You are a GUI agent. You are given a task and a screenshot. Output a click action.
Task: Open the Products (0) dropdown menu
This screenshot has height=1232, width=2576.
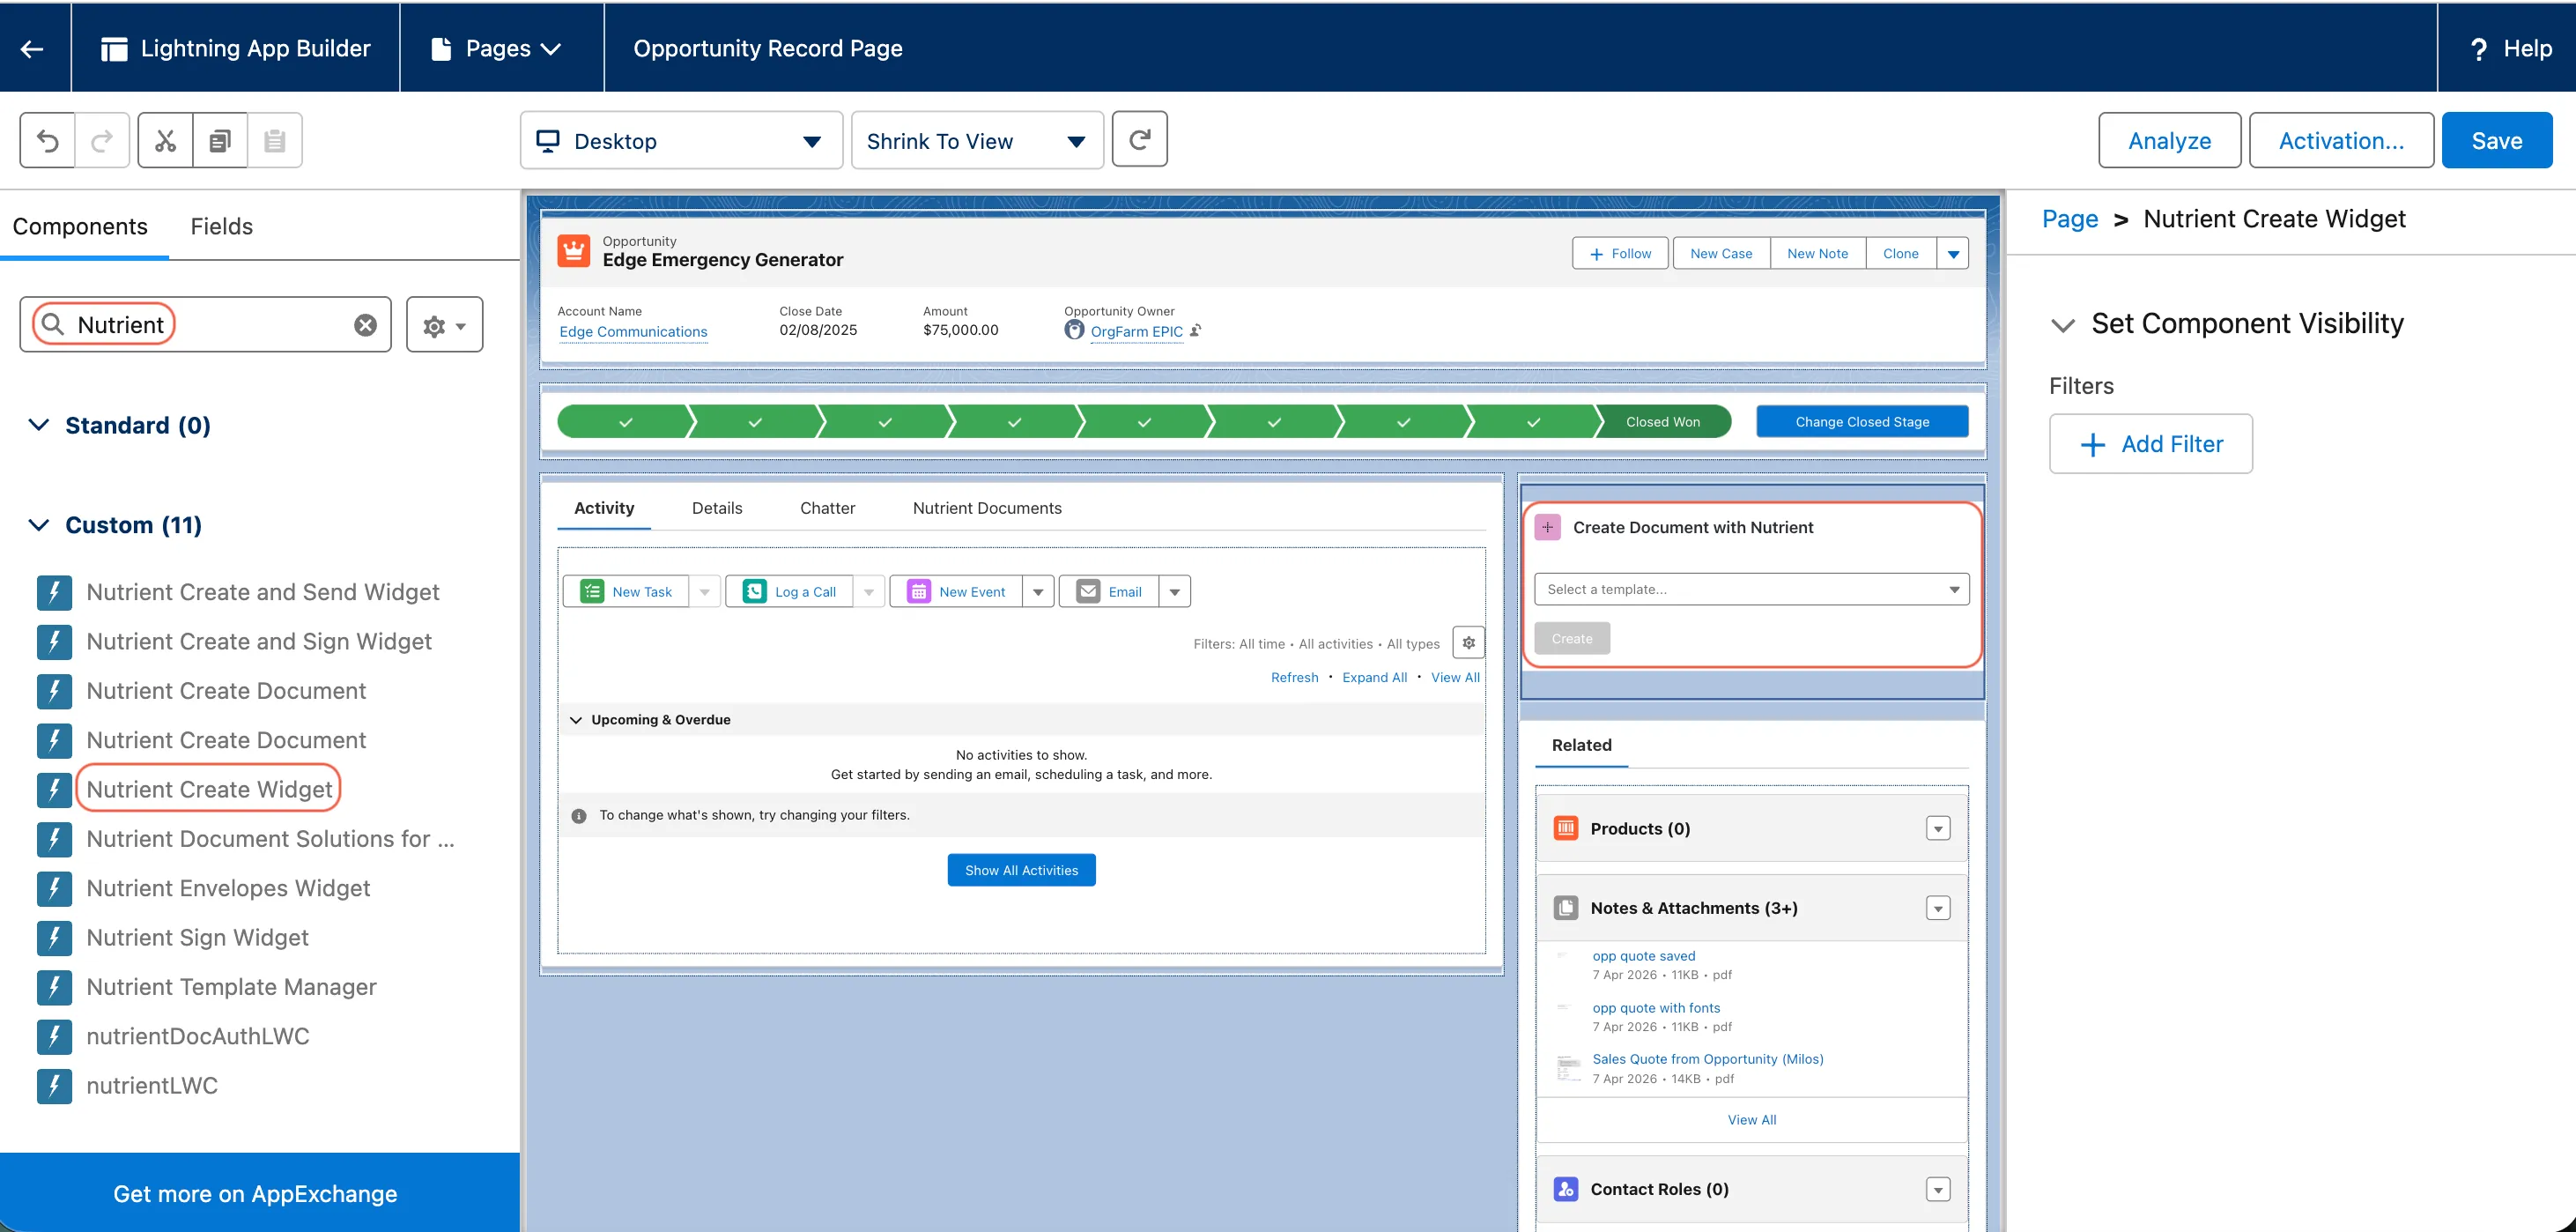tap(1938, 829)
